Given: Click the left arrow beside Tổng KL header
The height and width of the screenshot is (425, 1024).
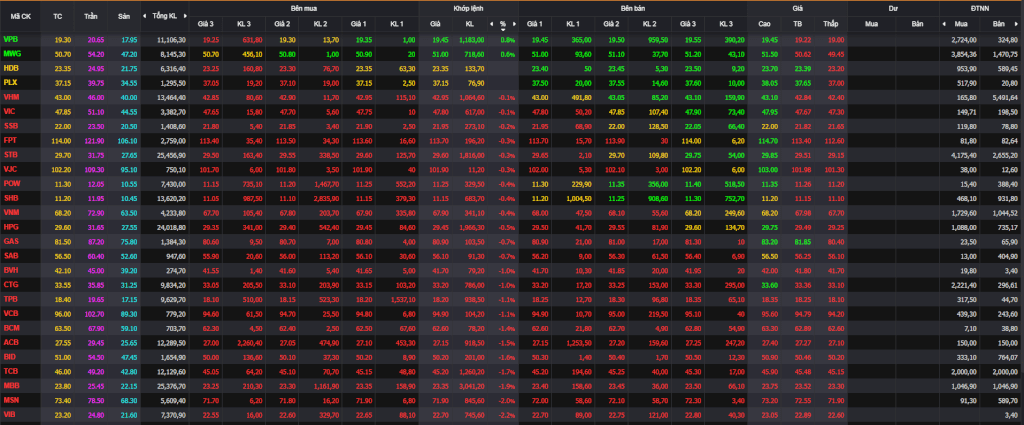Looking at the screenshot, I should pos(146,15).
